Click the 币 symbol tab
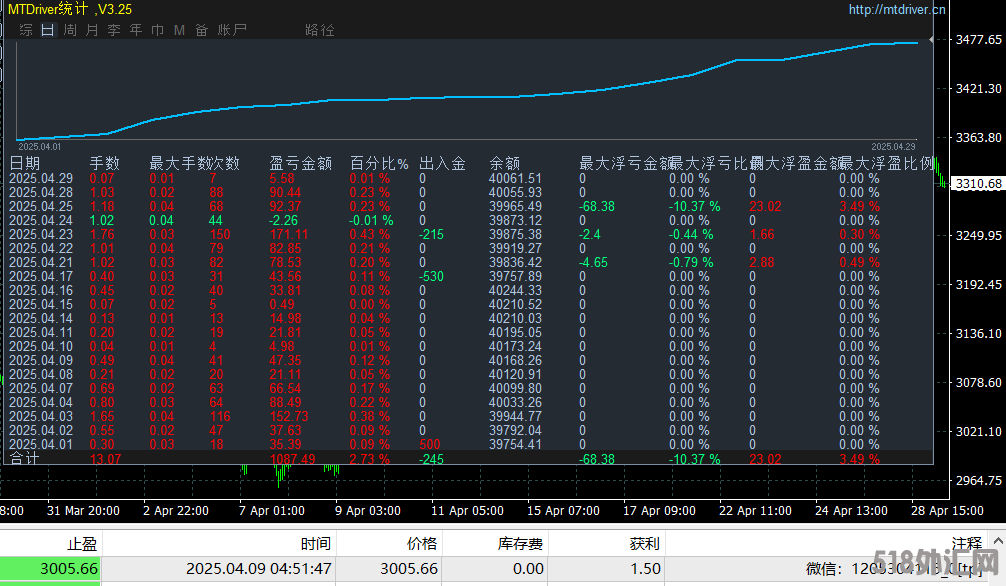 pyautogui.click(x=158, y=30)
